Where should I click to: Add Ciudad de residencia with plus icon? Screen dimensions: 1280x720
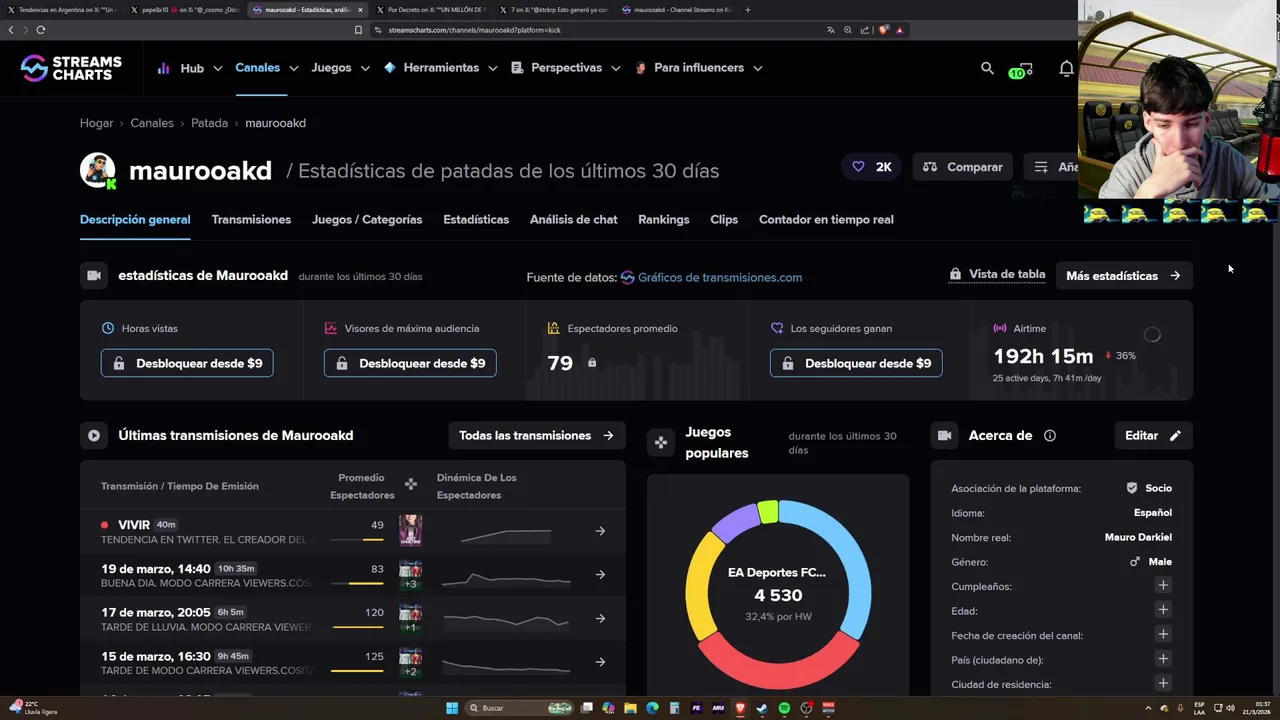coord(1162,683)
